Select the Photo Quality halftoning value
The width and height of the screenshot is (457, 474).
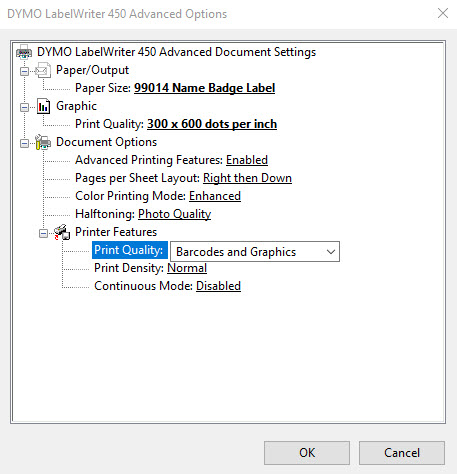[x=175, y=214]
